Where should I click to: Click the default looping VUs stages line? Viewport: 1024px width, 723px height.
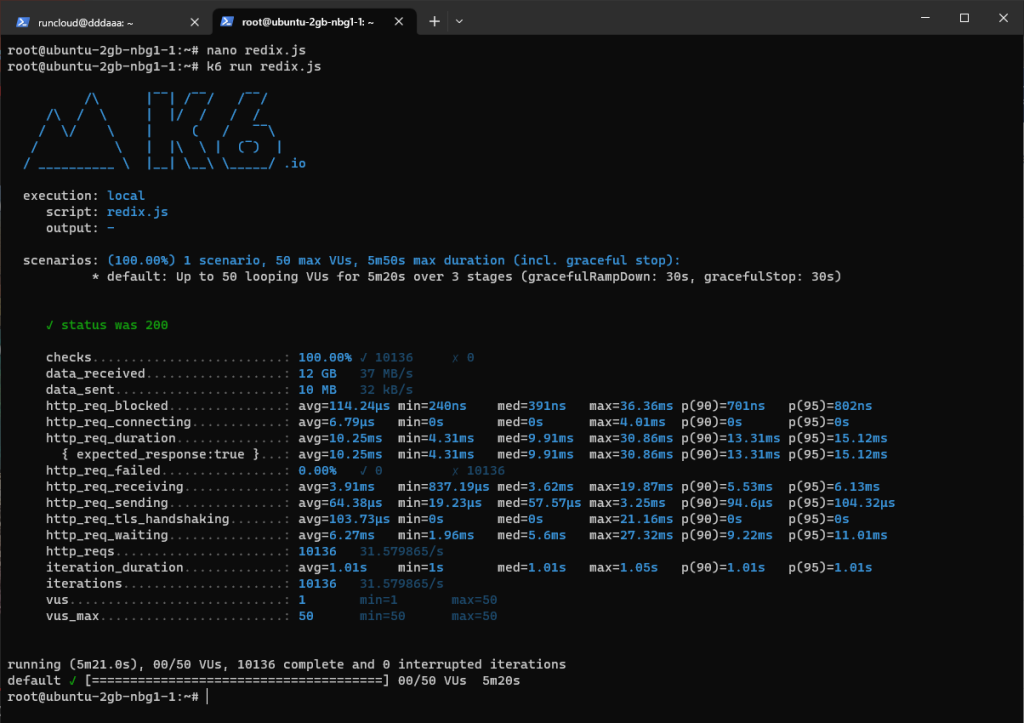(x=466, y=277)
